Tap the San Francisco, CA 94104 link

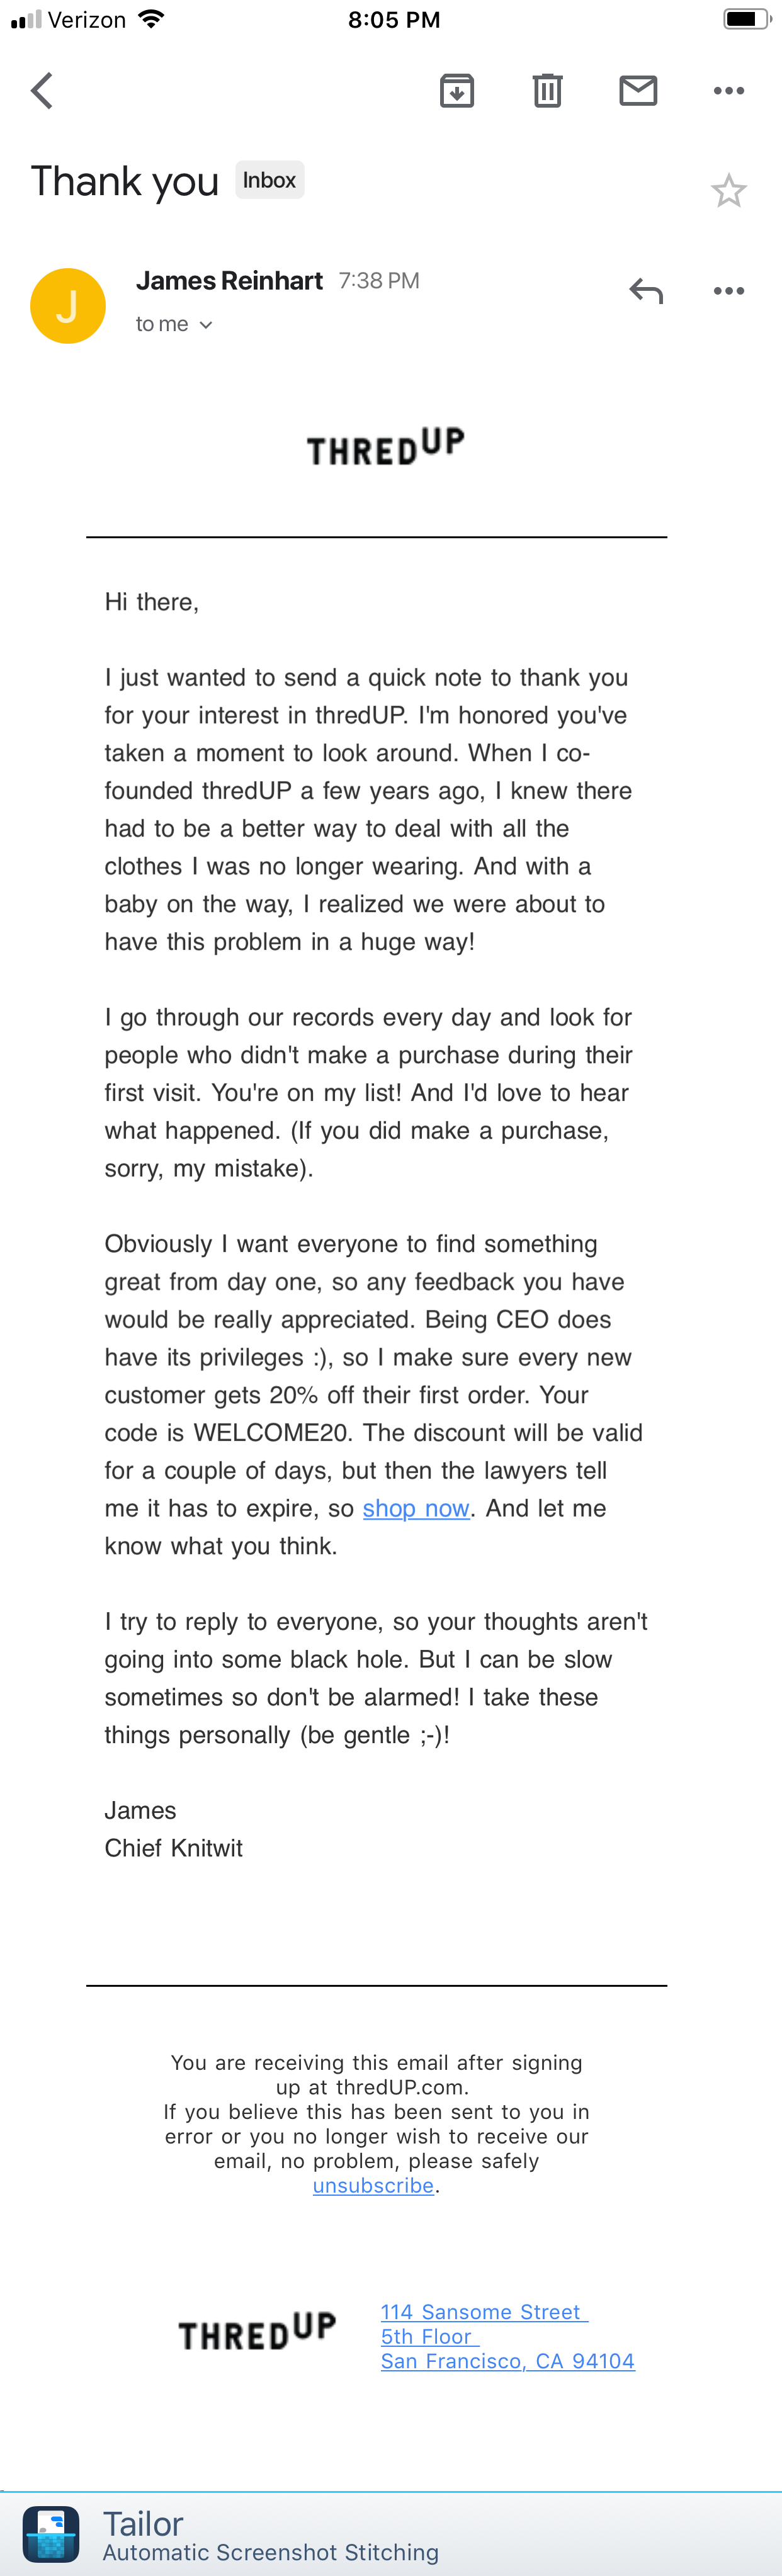coord(507,2360)
